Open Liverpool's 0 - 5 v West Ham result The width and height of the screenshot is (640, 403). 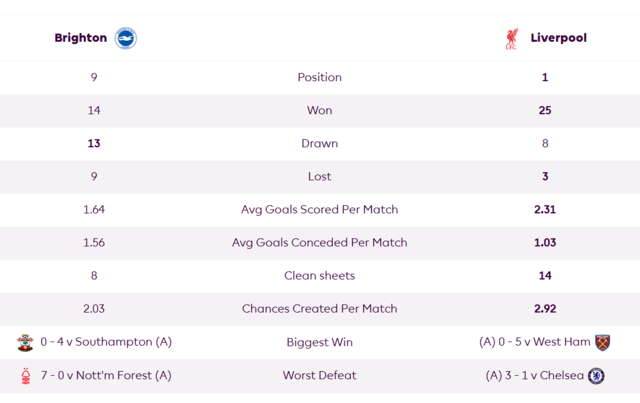pyautogui.click(x=535, y=342)
